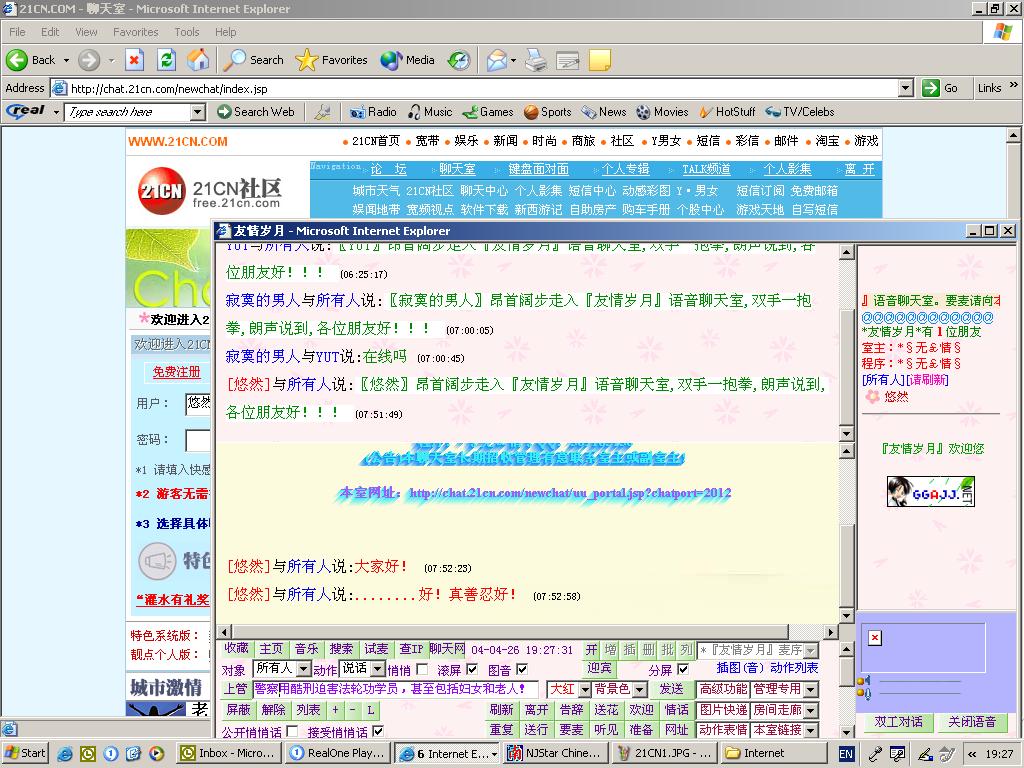Click the Start button
This screenshot has width=1024, height=768.
click(x=25, y=754)
